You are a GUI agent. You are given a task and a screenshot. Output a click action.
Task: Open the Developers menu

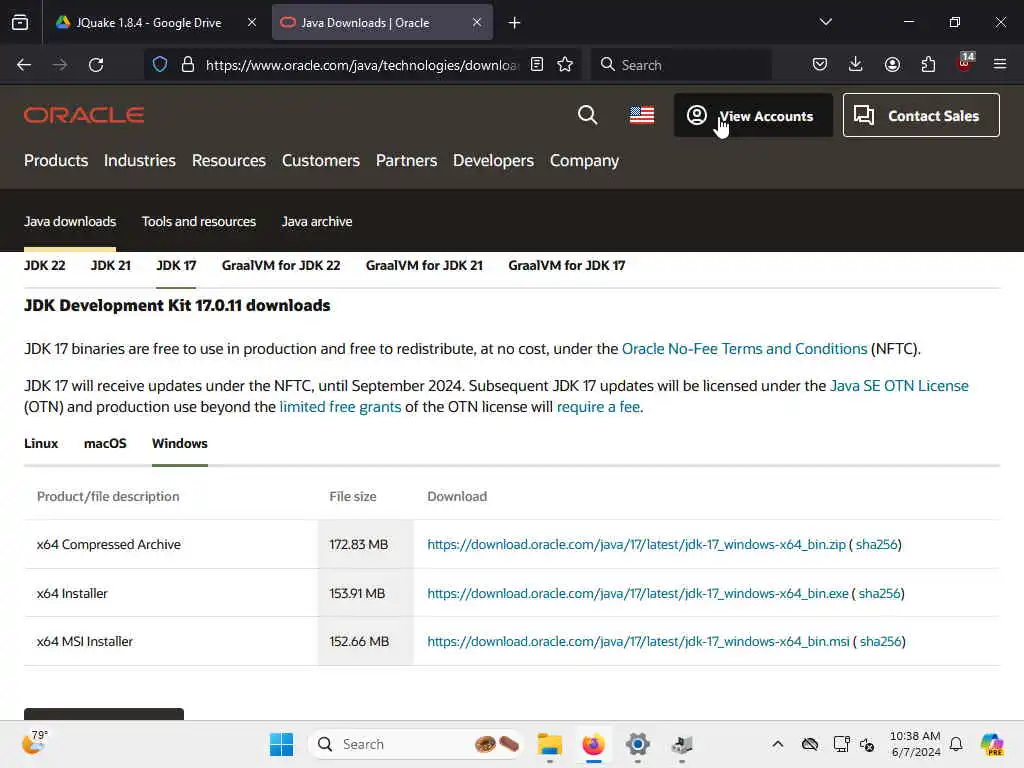click(493, 161)
